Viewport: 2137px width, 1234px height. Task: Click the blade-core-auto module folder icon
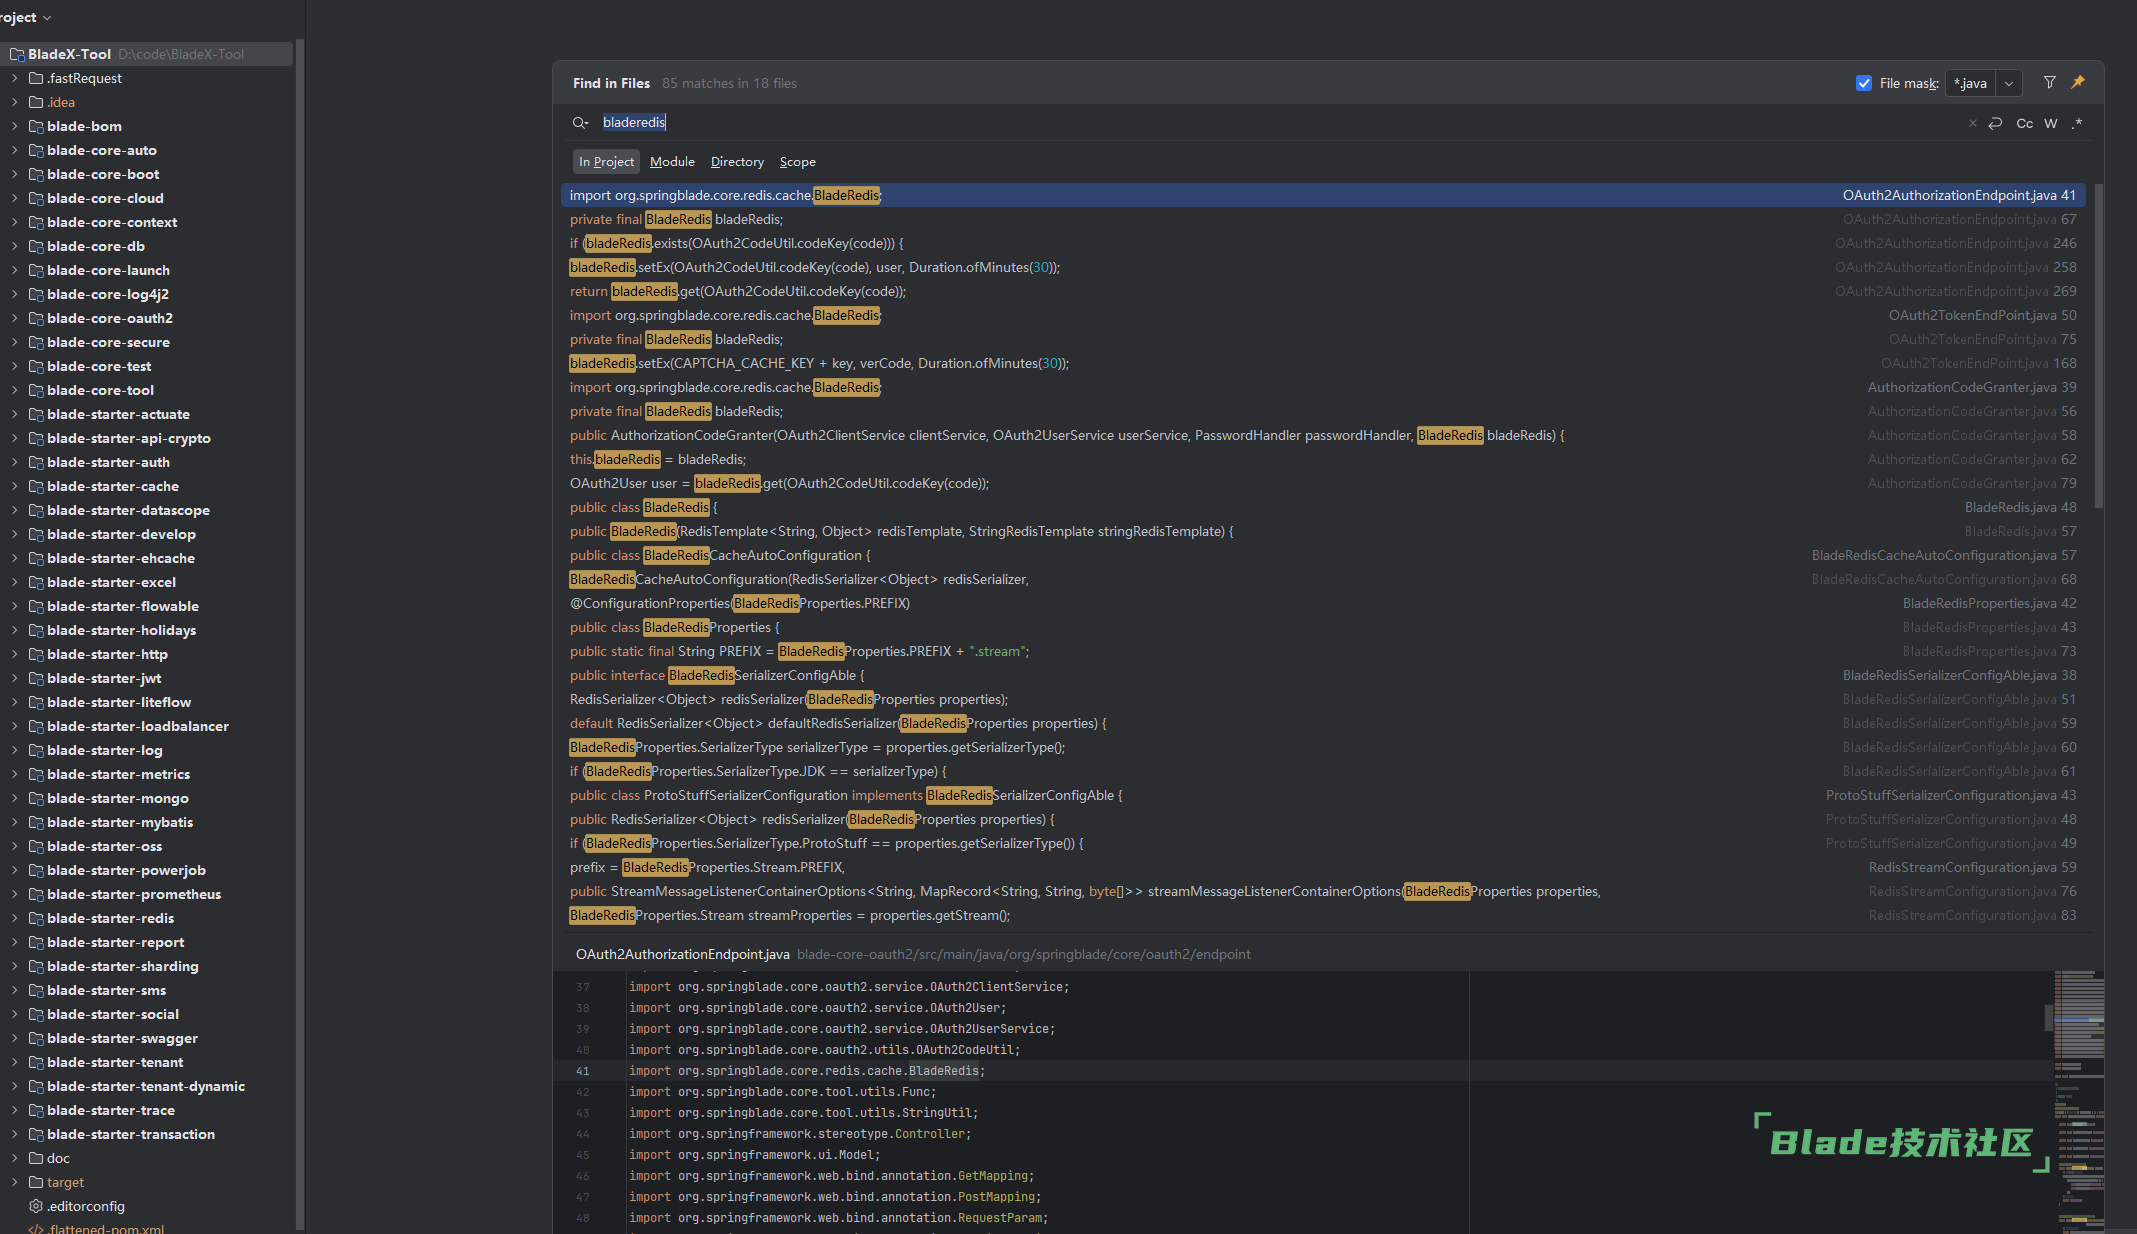(36, 150)
